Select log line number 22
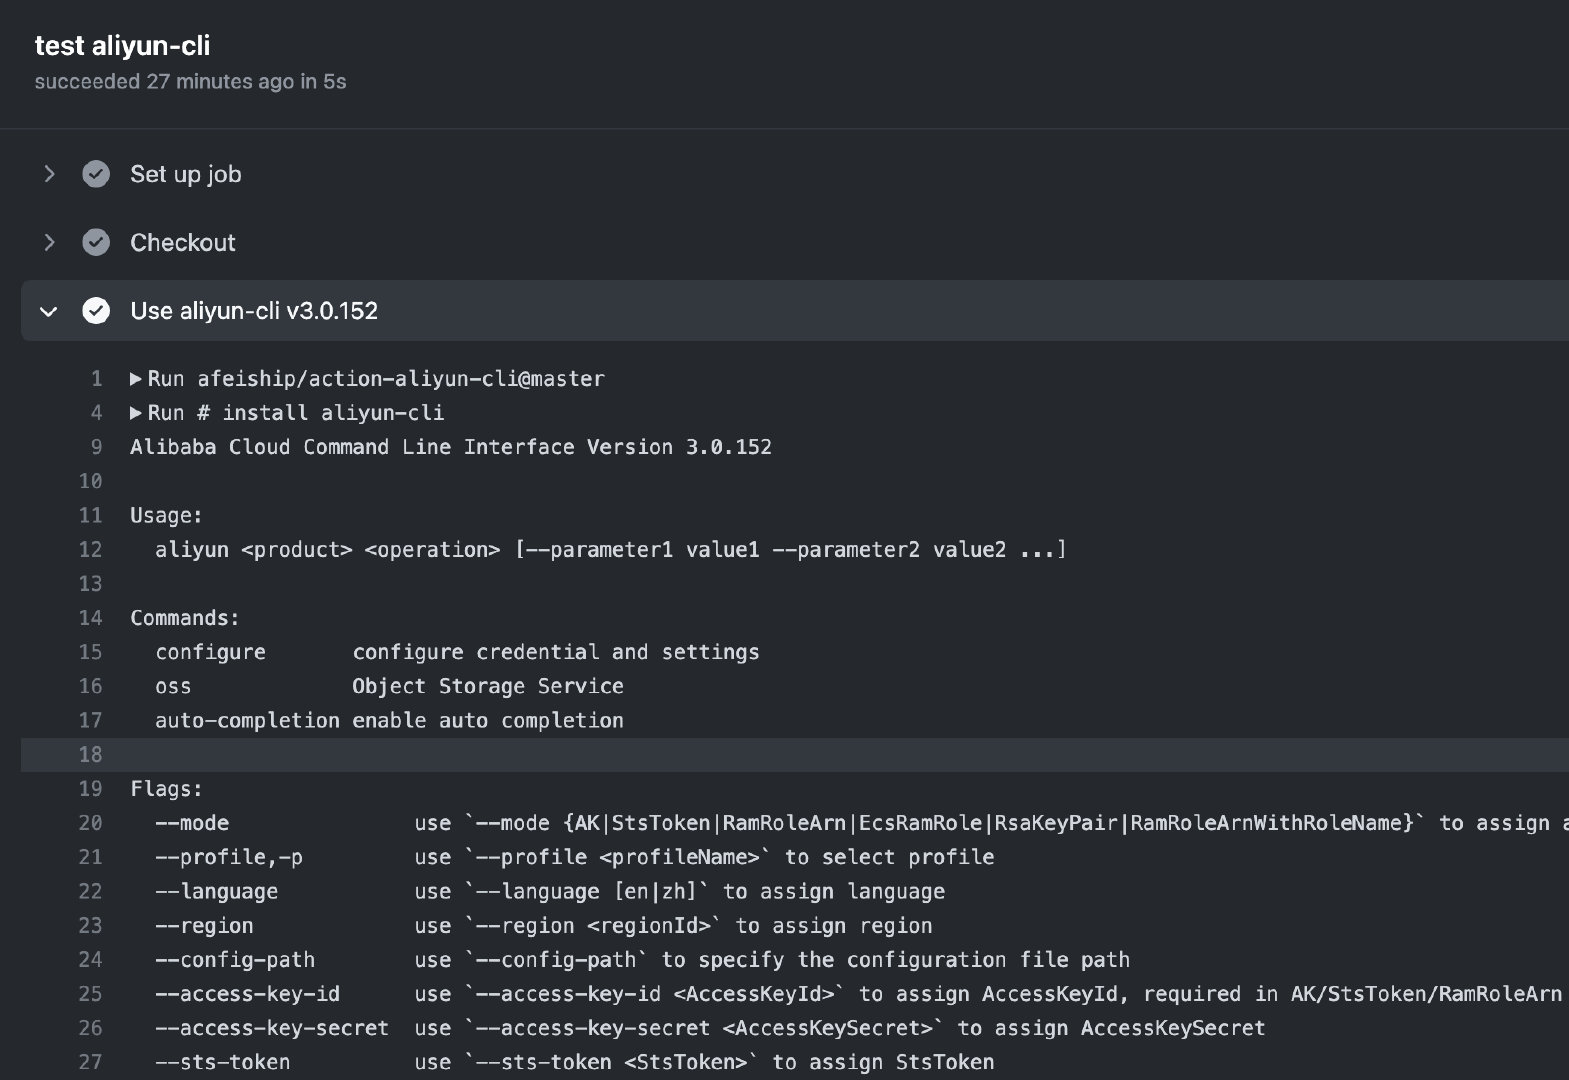This screenshot has height=1080, width=1569. point(91,891)
